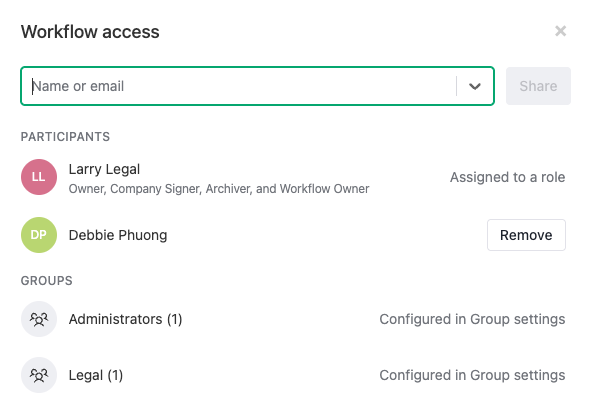The image size is (593, 416).
Task: Open the Legal (1) group entry
Action: [96, 375]
